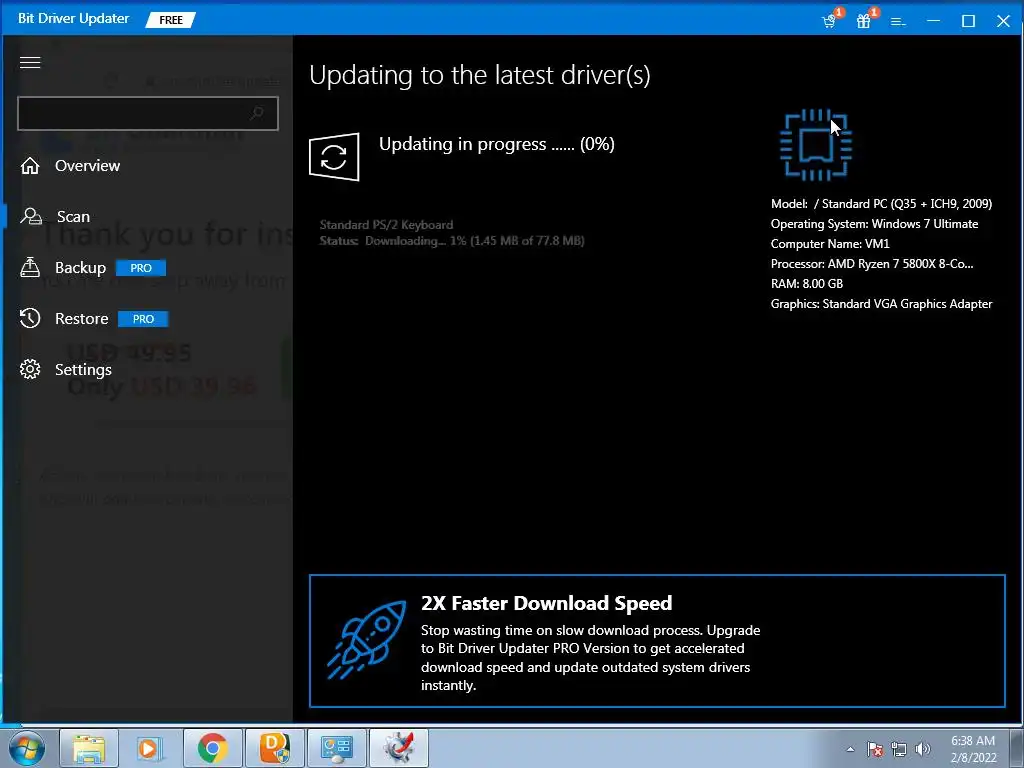Screen dimensions: 1024x768
Task: Click Bit Driver Updater taskbar icon
Action: click(x=399, y=748)
